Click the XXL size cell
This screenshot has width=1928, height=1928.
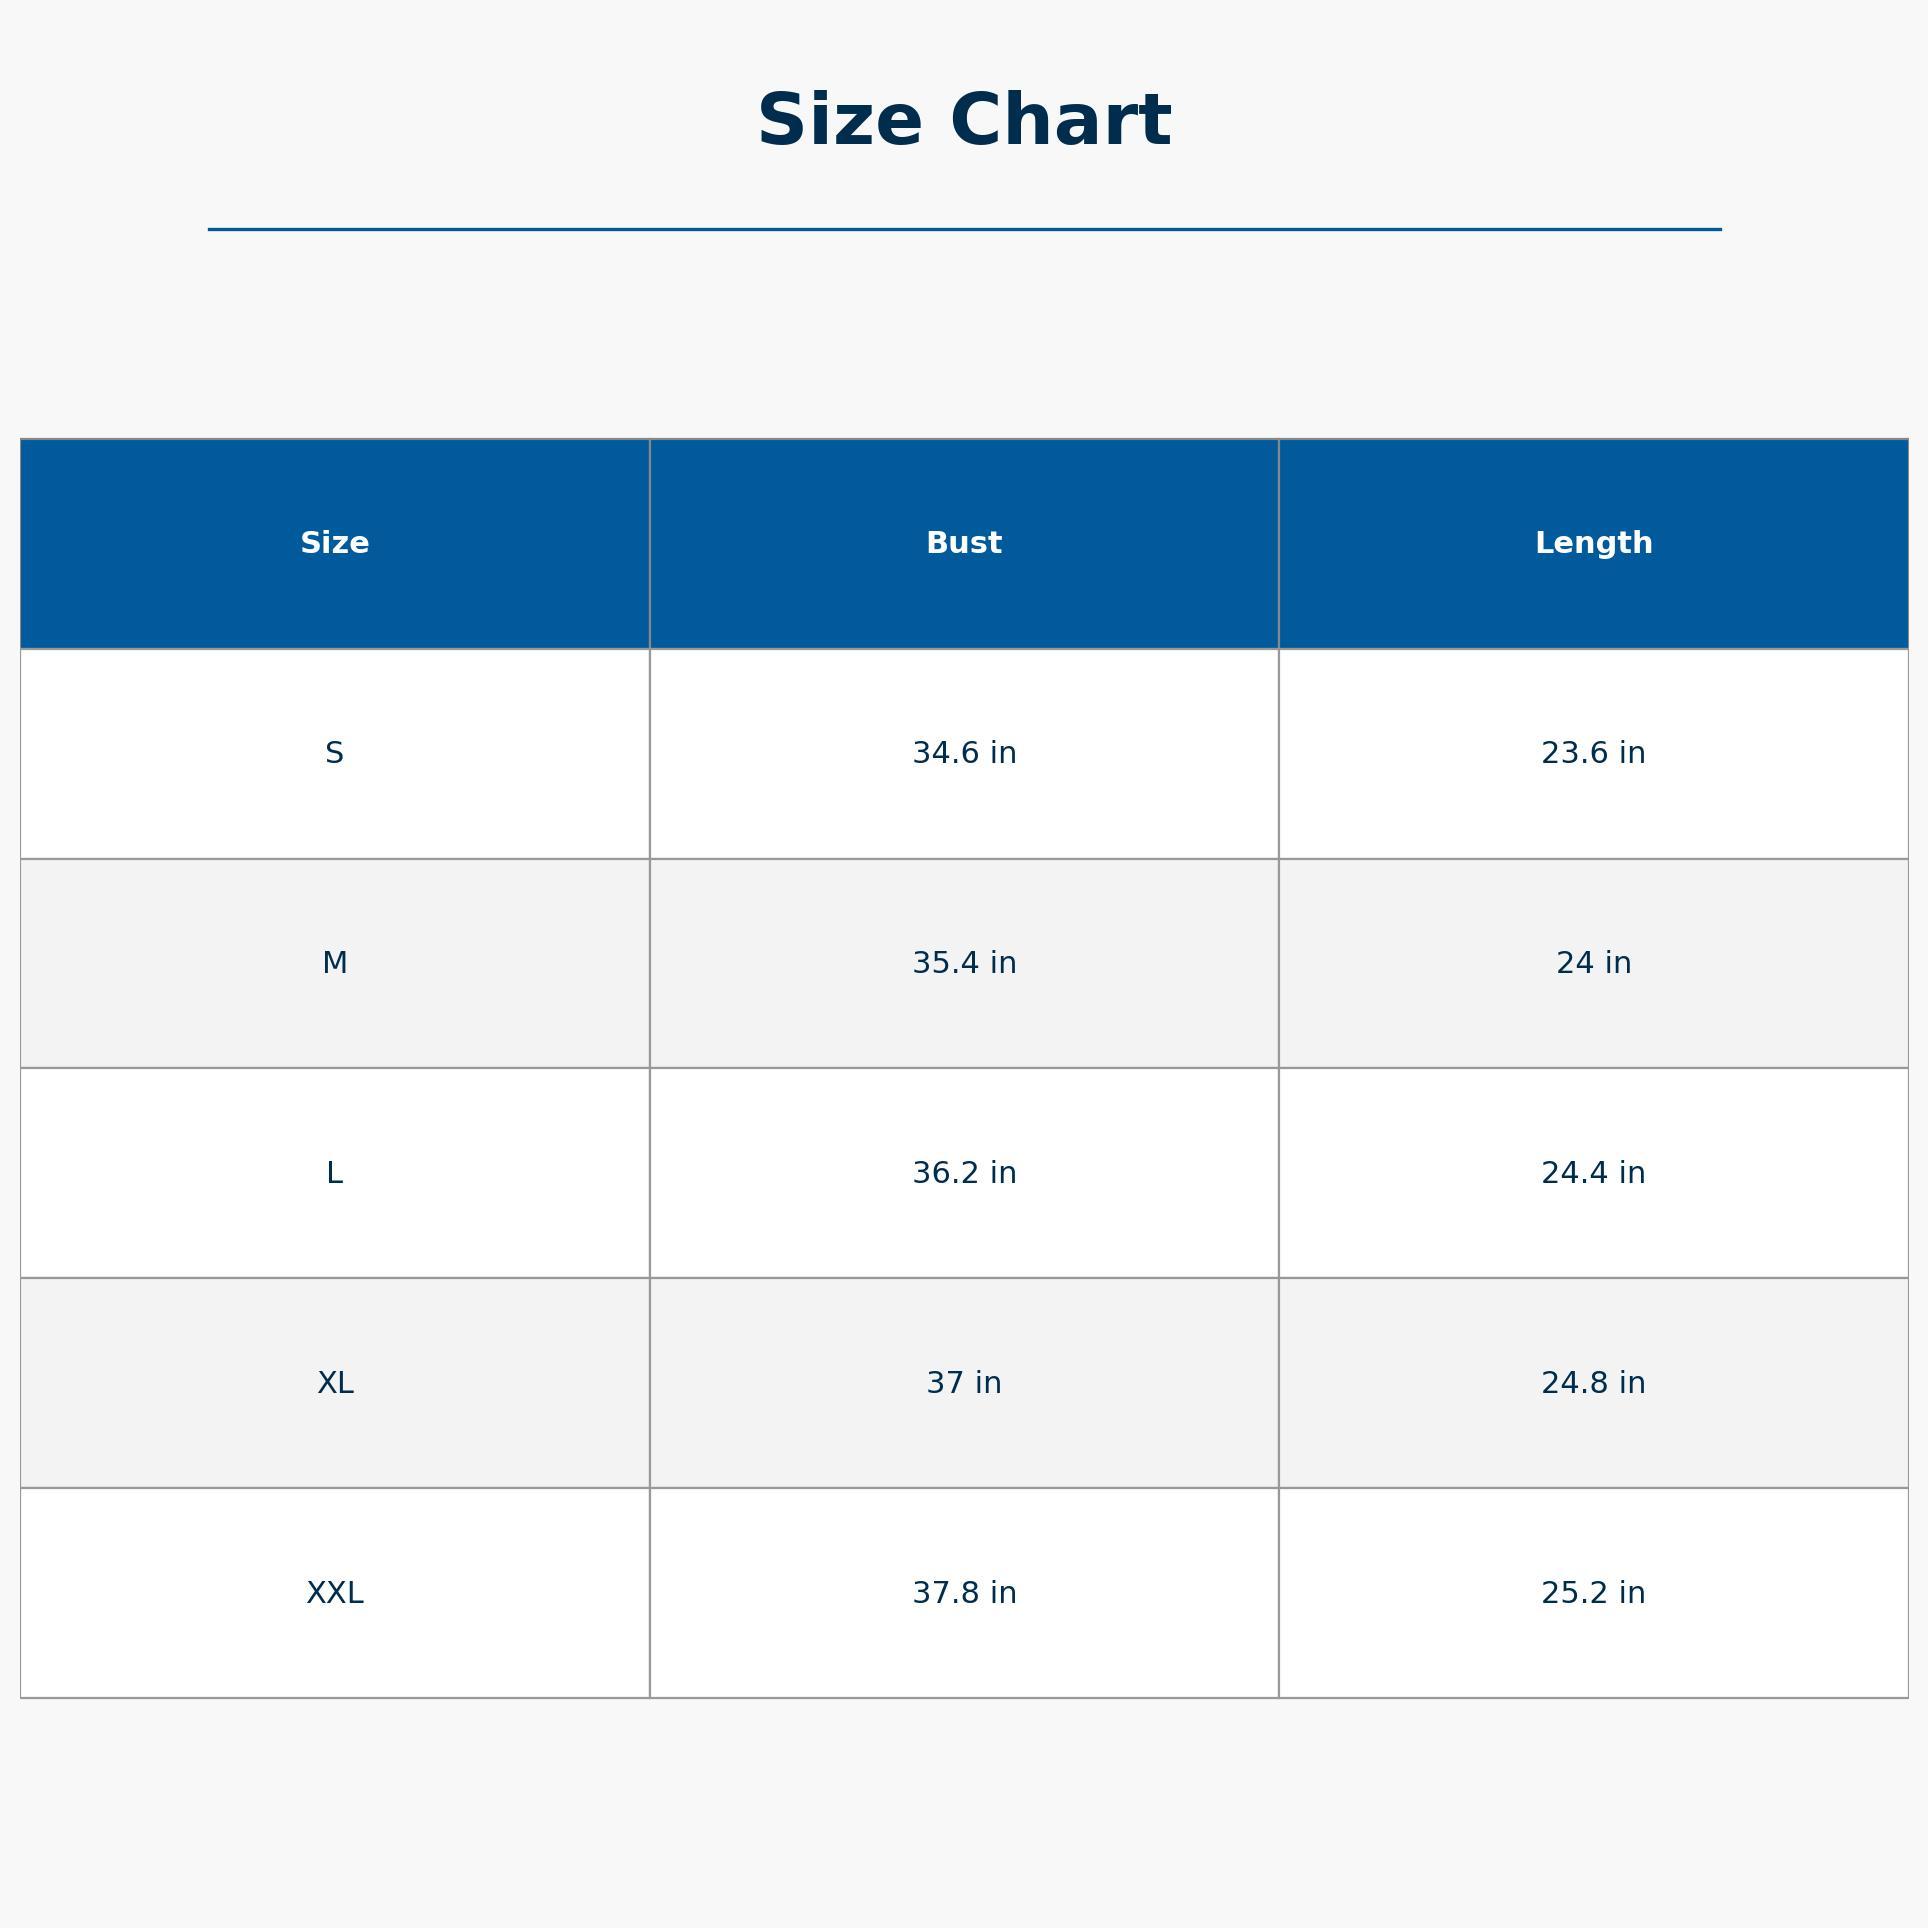(x=335, y=1593)
